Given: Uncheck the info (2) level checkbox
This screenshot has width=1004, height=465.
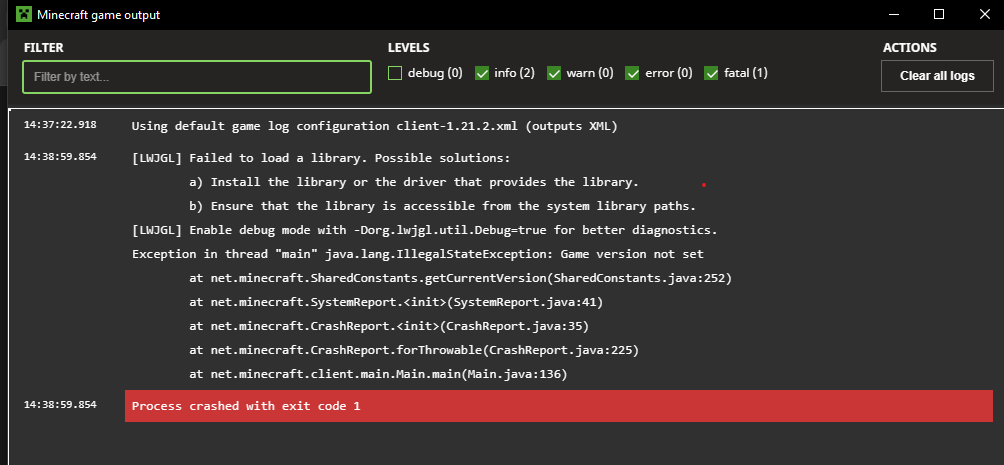Looking at the screenshot, I should click(x=482, y=73).
